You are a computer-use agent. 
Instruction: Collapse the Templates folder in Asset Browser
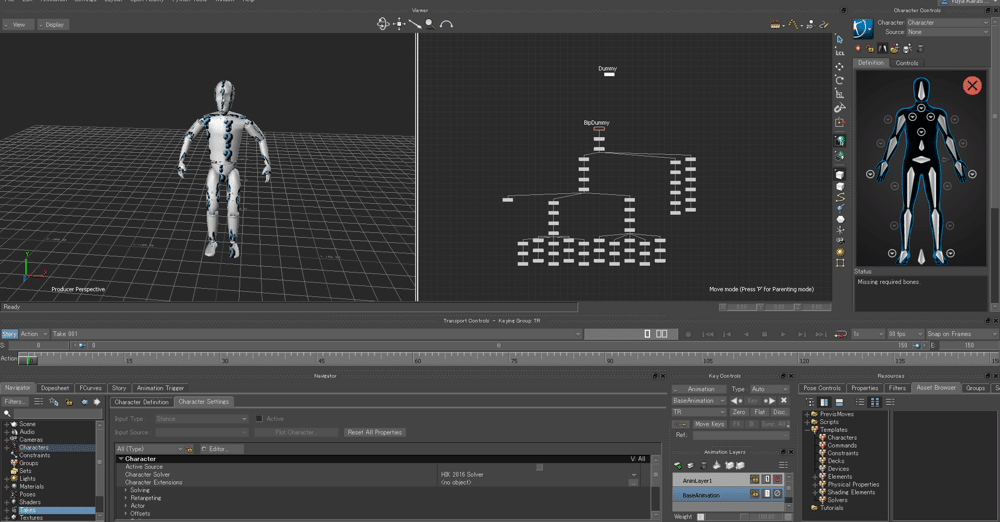(x=807, y=430)
